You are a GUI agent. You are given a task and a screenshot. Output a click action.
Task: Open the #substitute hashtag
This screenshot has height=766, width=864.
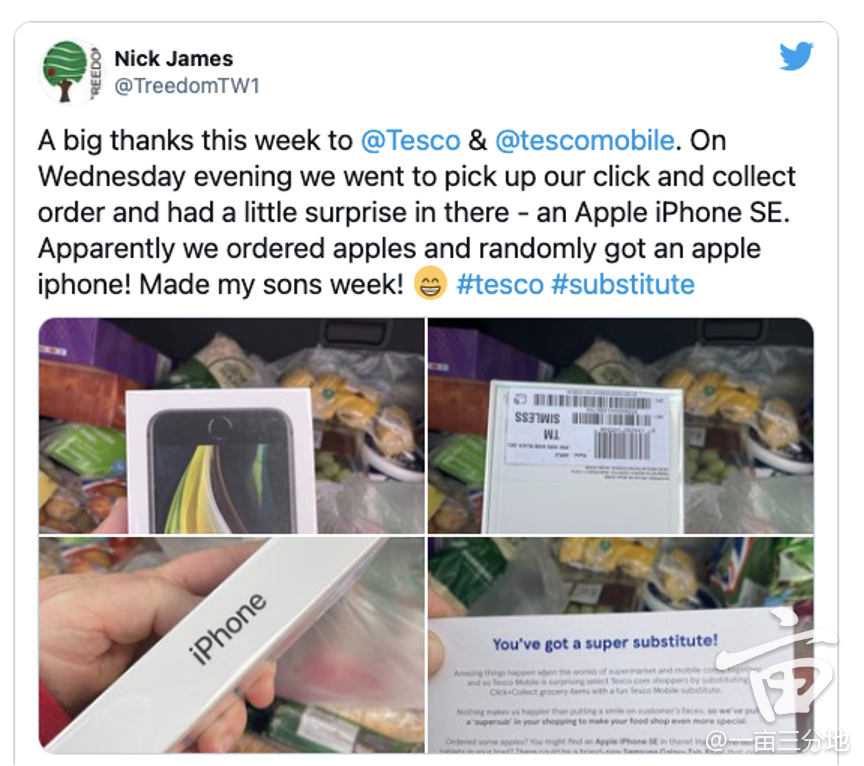coord(623,284)
